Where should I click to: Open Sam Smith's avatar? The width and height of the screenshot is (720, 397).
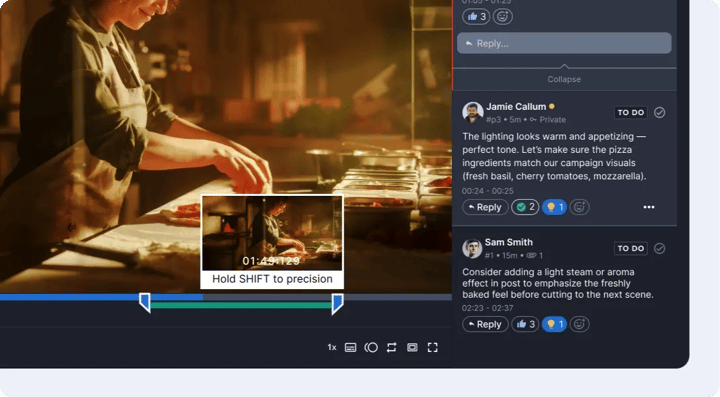[x=472, y=248]
